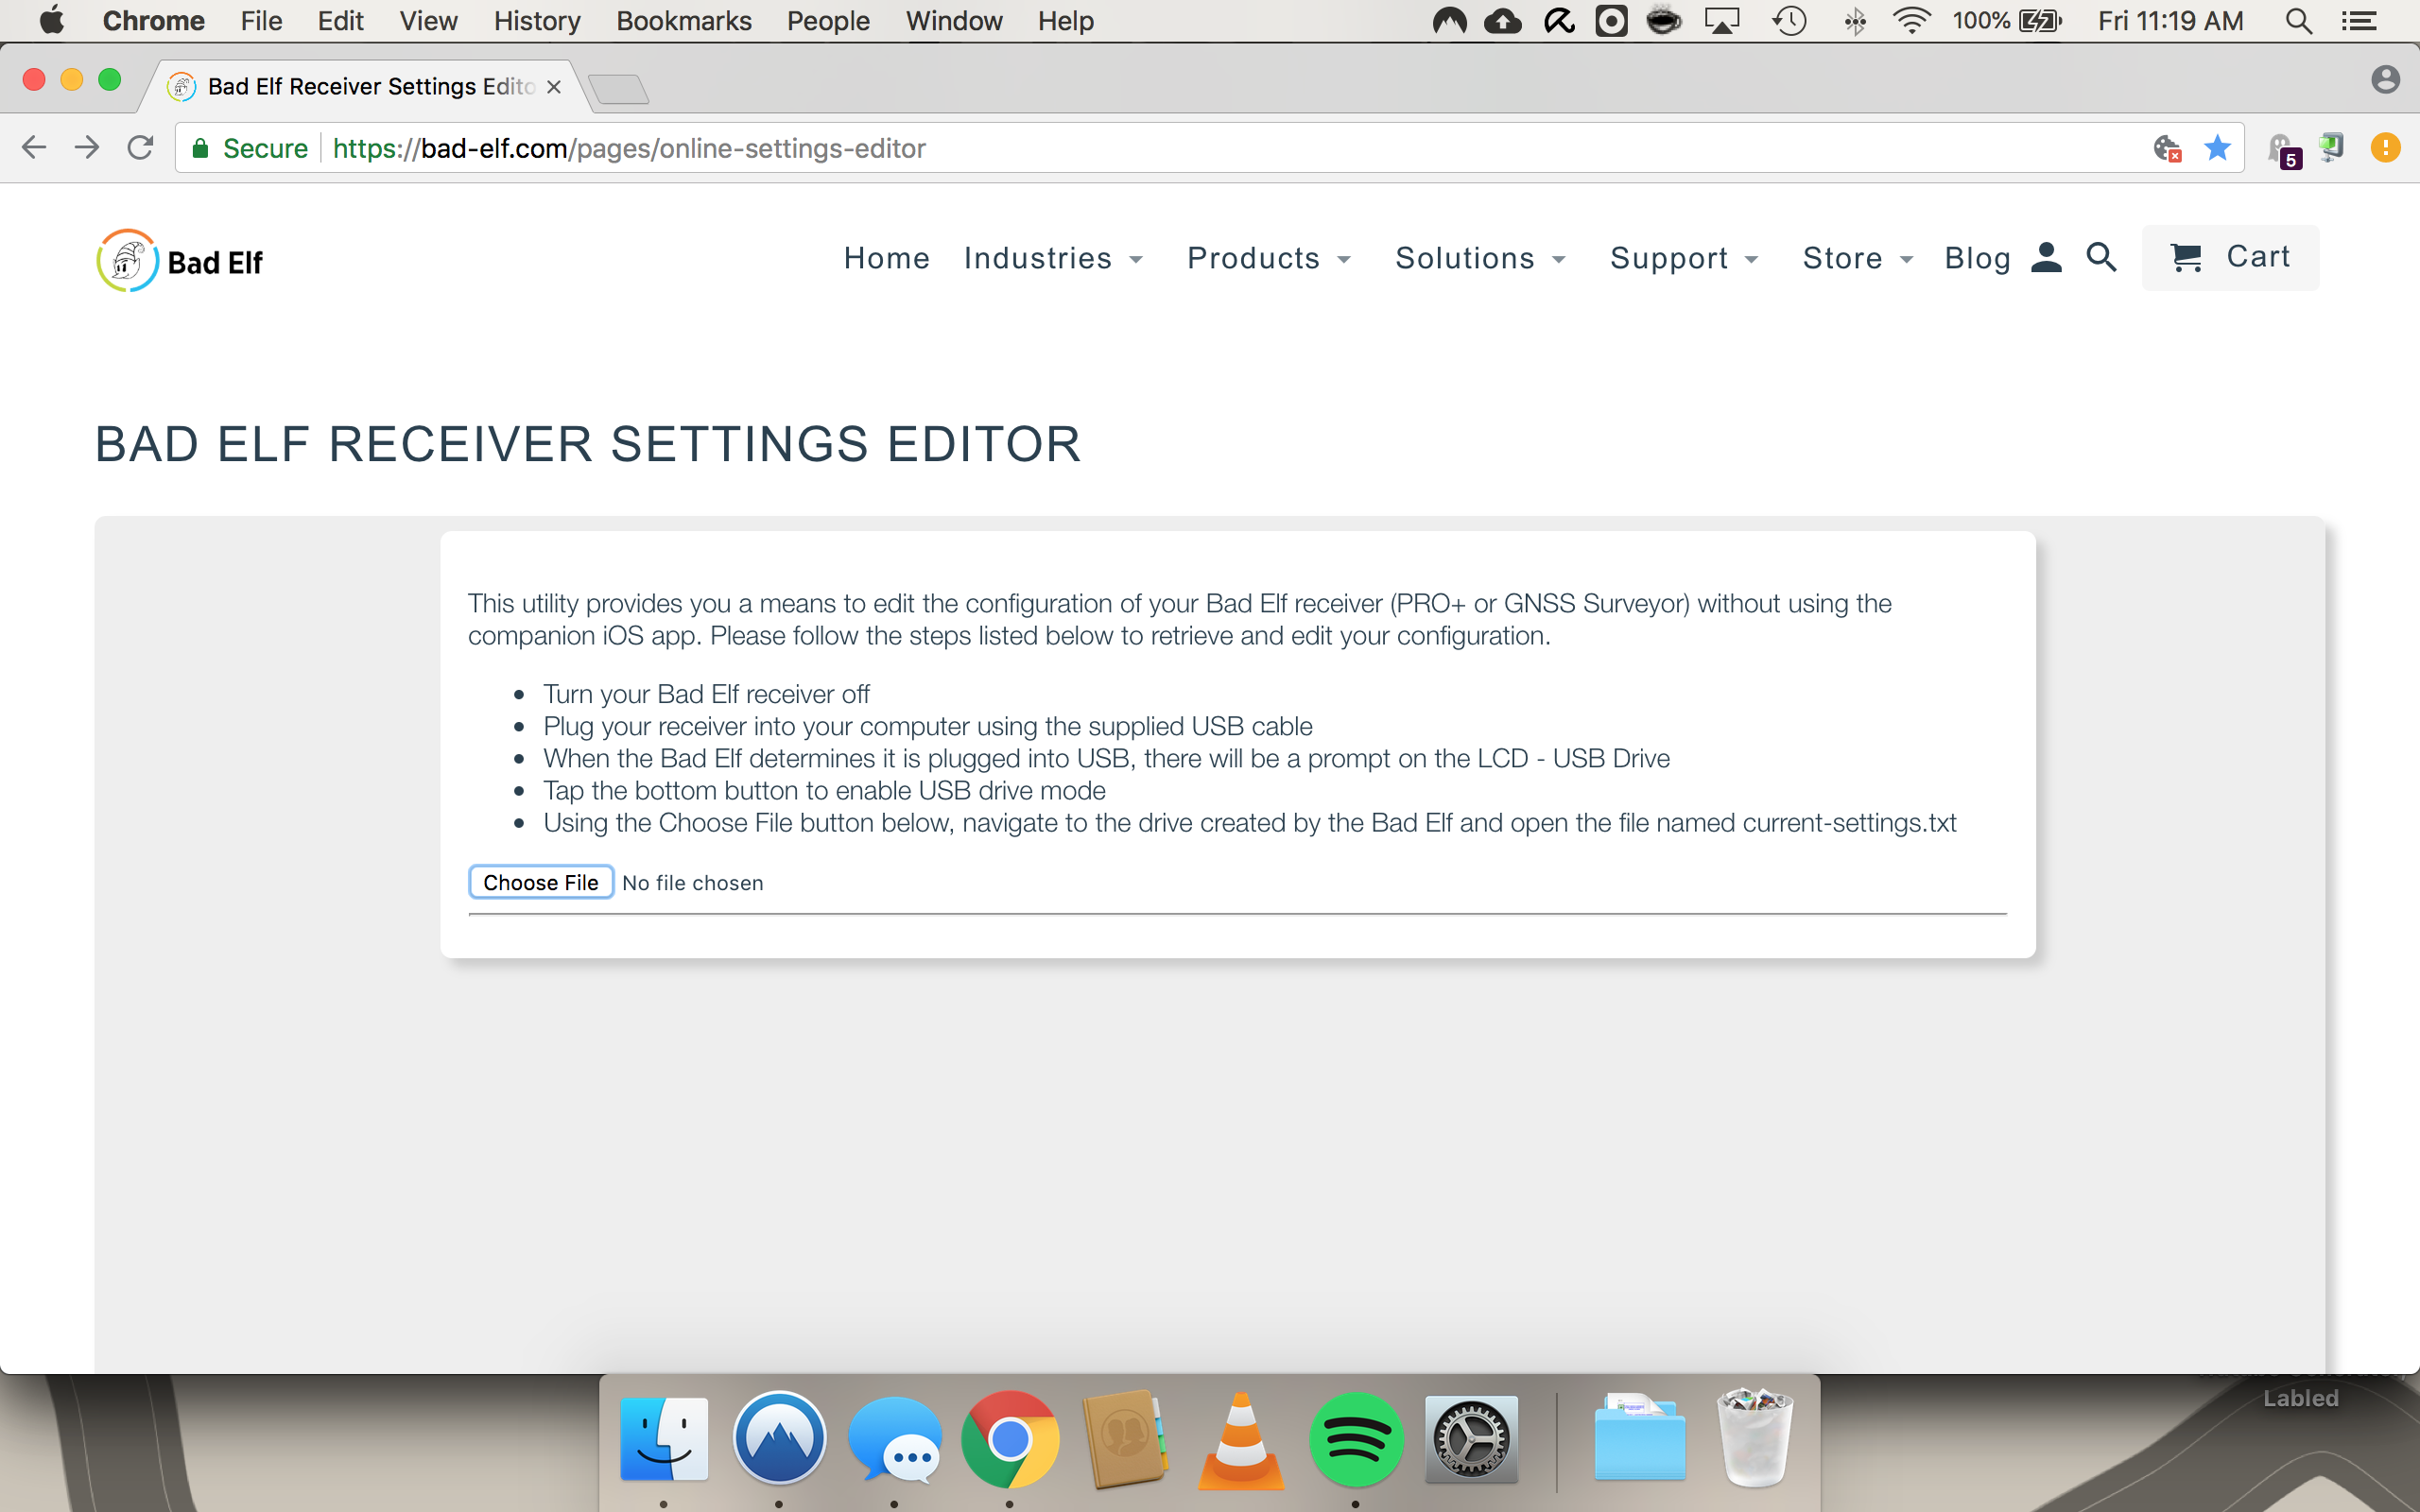
Task: Open the Chrome profile avatar icon
Action: tap(2385, 79)
